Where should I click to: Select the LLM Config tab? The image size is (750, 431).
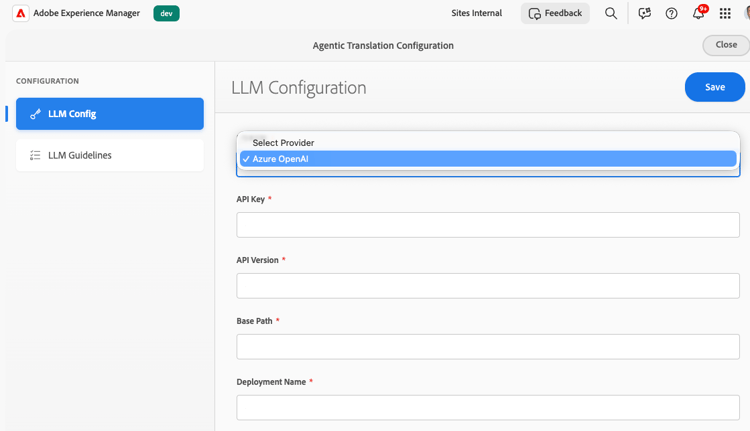(110, 114)
